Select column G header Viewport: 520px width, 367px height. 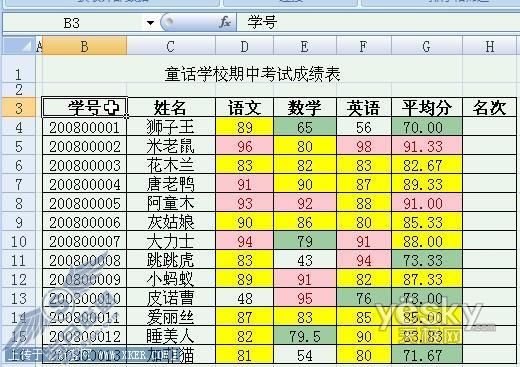pos(427,46)
